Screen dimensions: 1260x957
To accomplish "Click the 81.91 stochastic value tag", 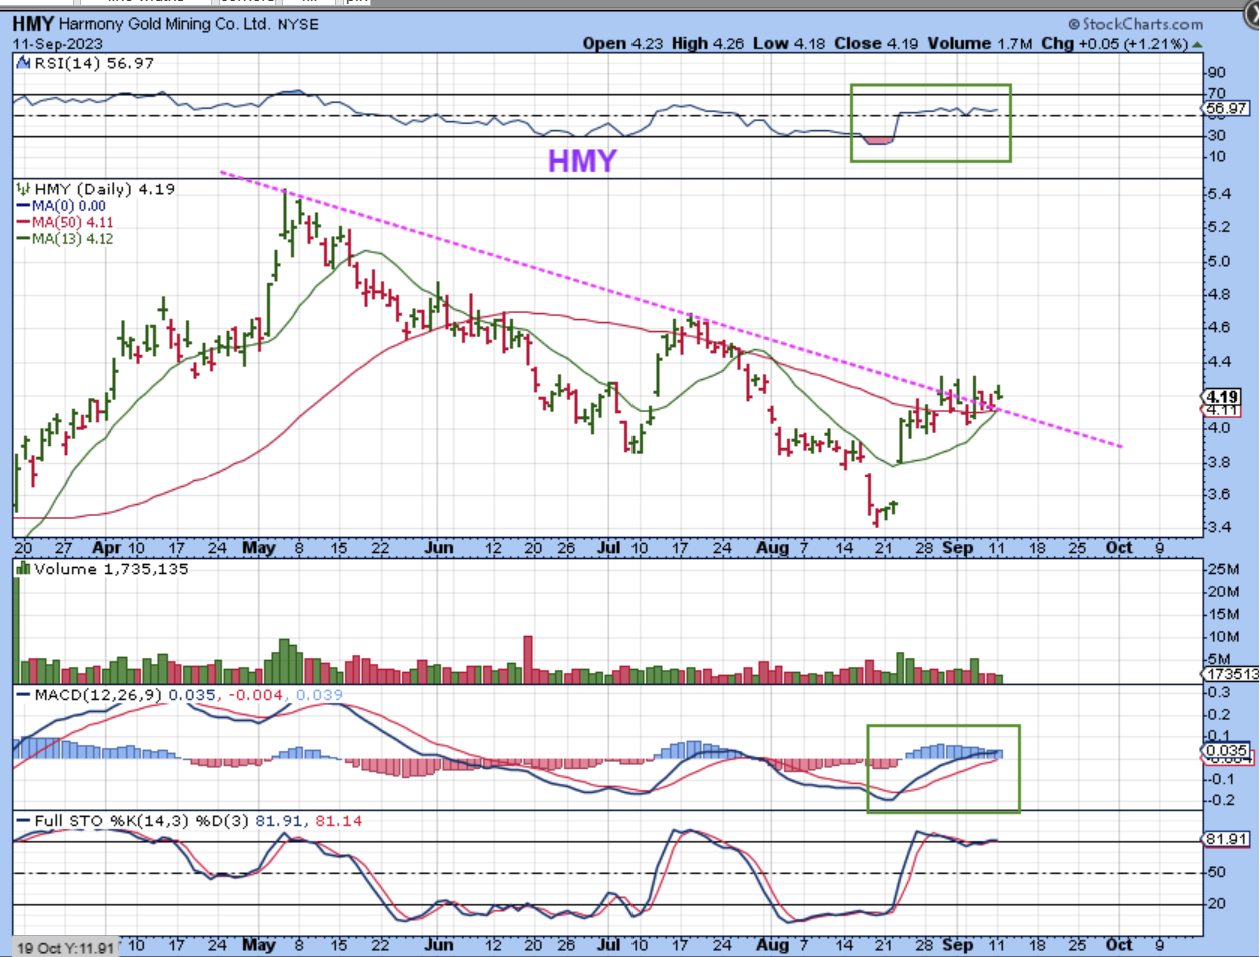I will click(1225, 839).
